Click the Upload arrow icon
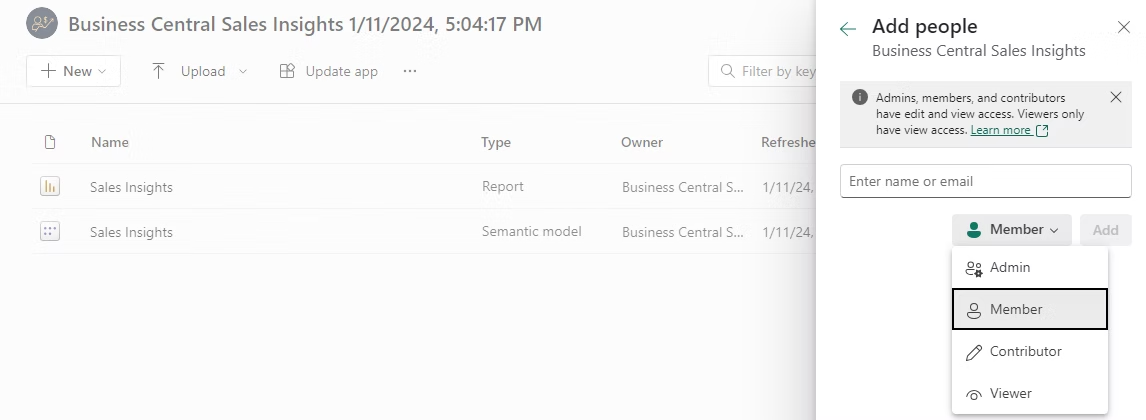The height and width of the screenshot is (420, 1146). (x=158, y=71)
